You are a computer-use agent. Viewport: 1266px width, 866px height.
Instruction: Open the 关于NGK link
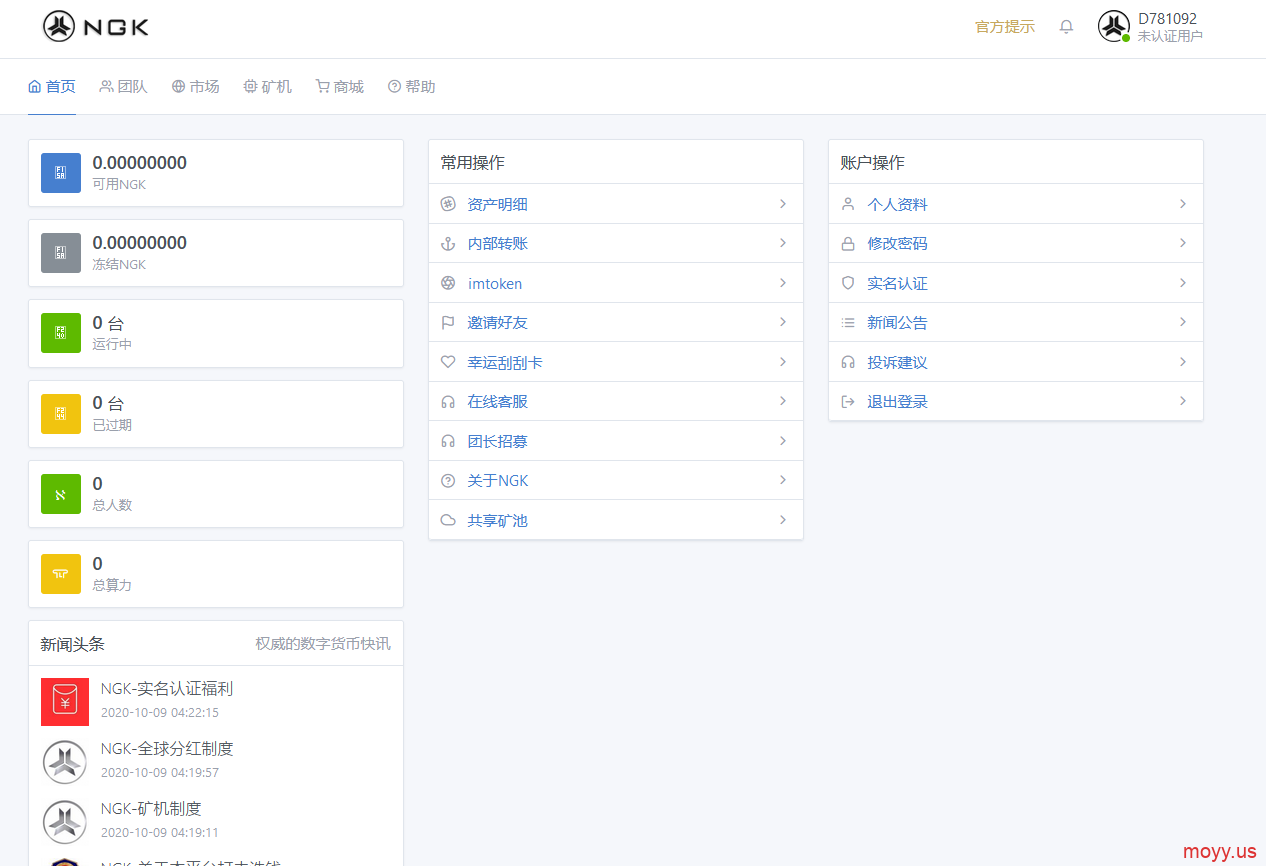pyautogui.click(x=498, y=481)
